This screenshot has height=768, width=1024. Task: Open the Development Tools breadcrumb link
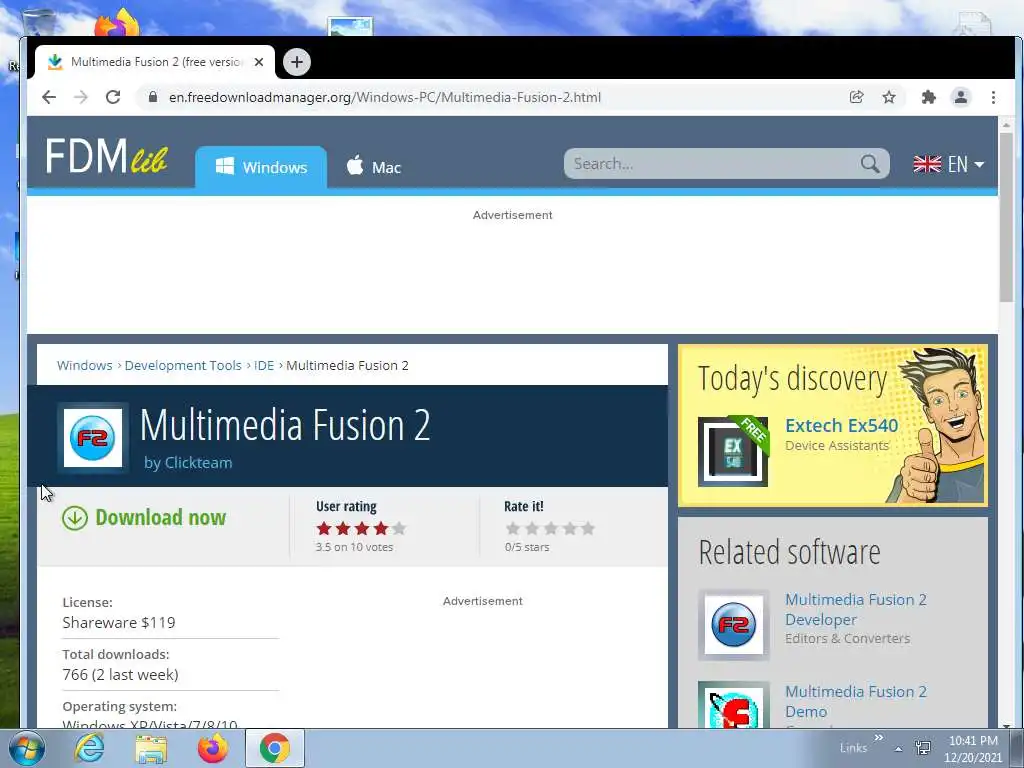(183, 365)
